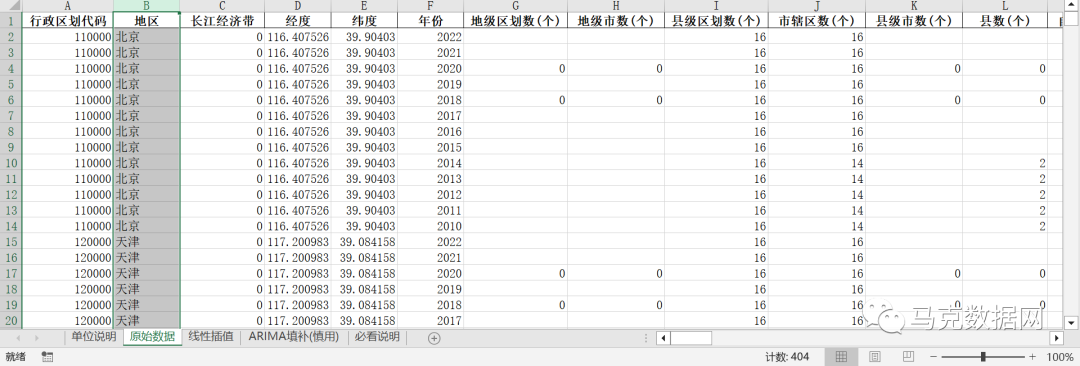Viewport: 1080px width, 366px height.
Task: Click the 行政区划代码 header cell
Action: click(68, 21)
